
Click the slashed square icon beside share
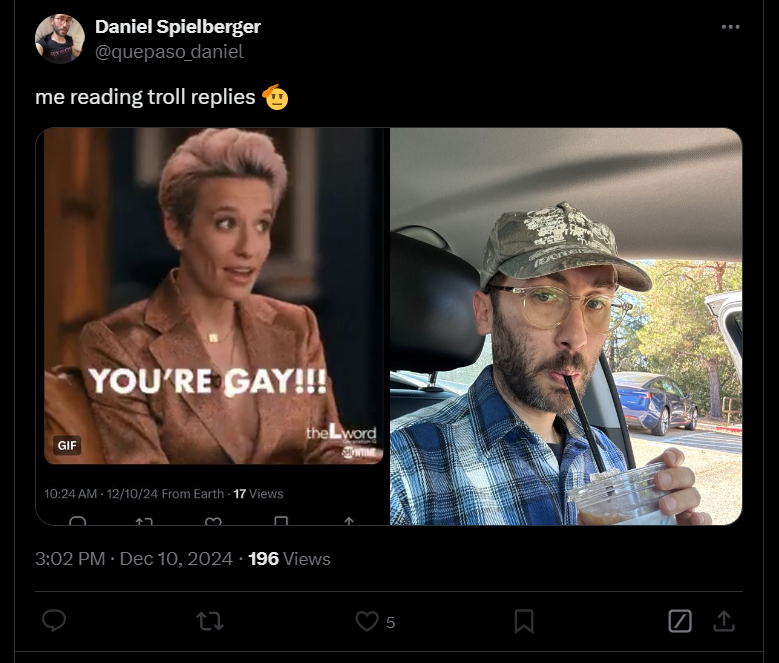tap(680, 621)
